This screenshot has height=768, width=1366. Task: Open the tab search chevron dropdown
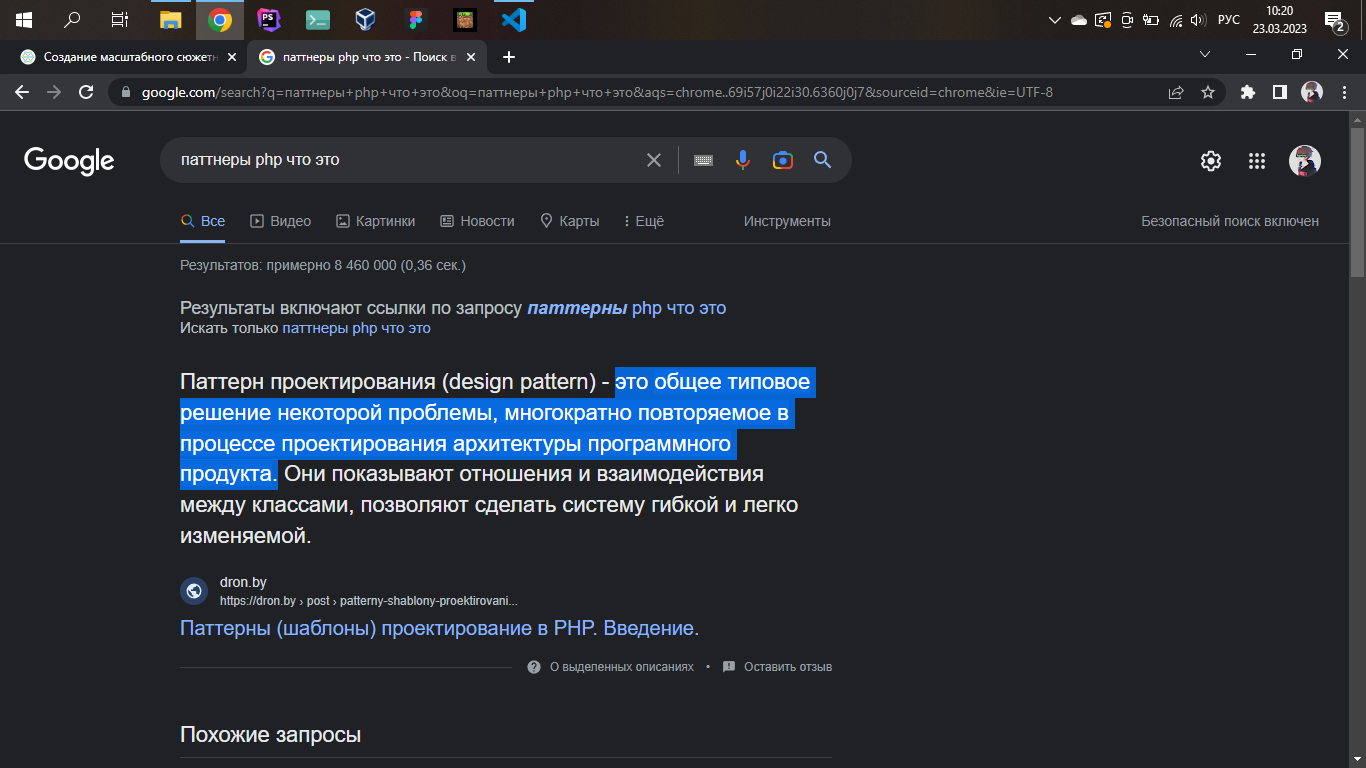tap(1205, 55)
